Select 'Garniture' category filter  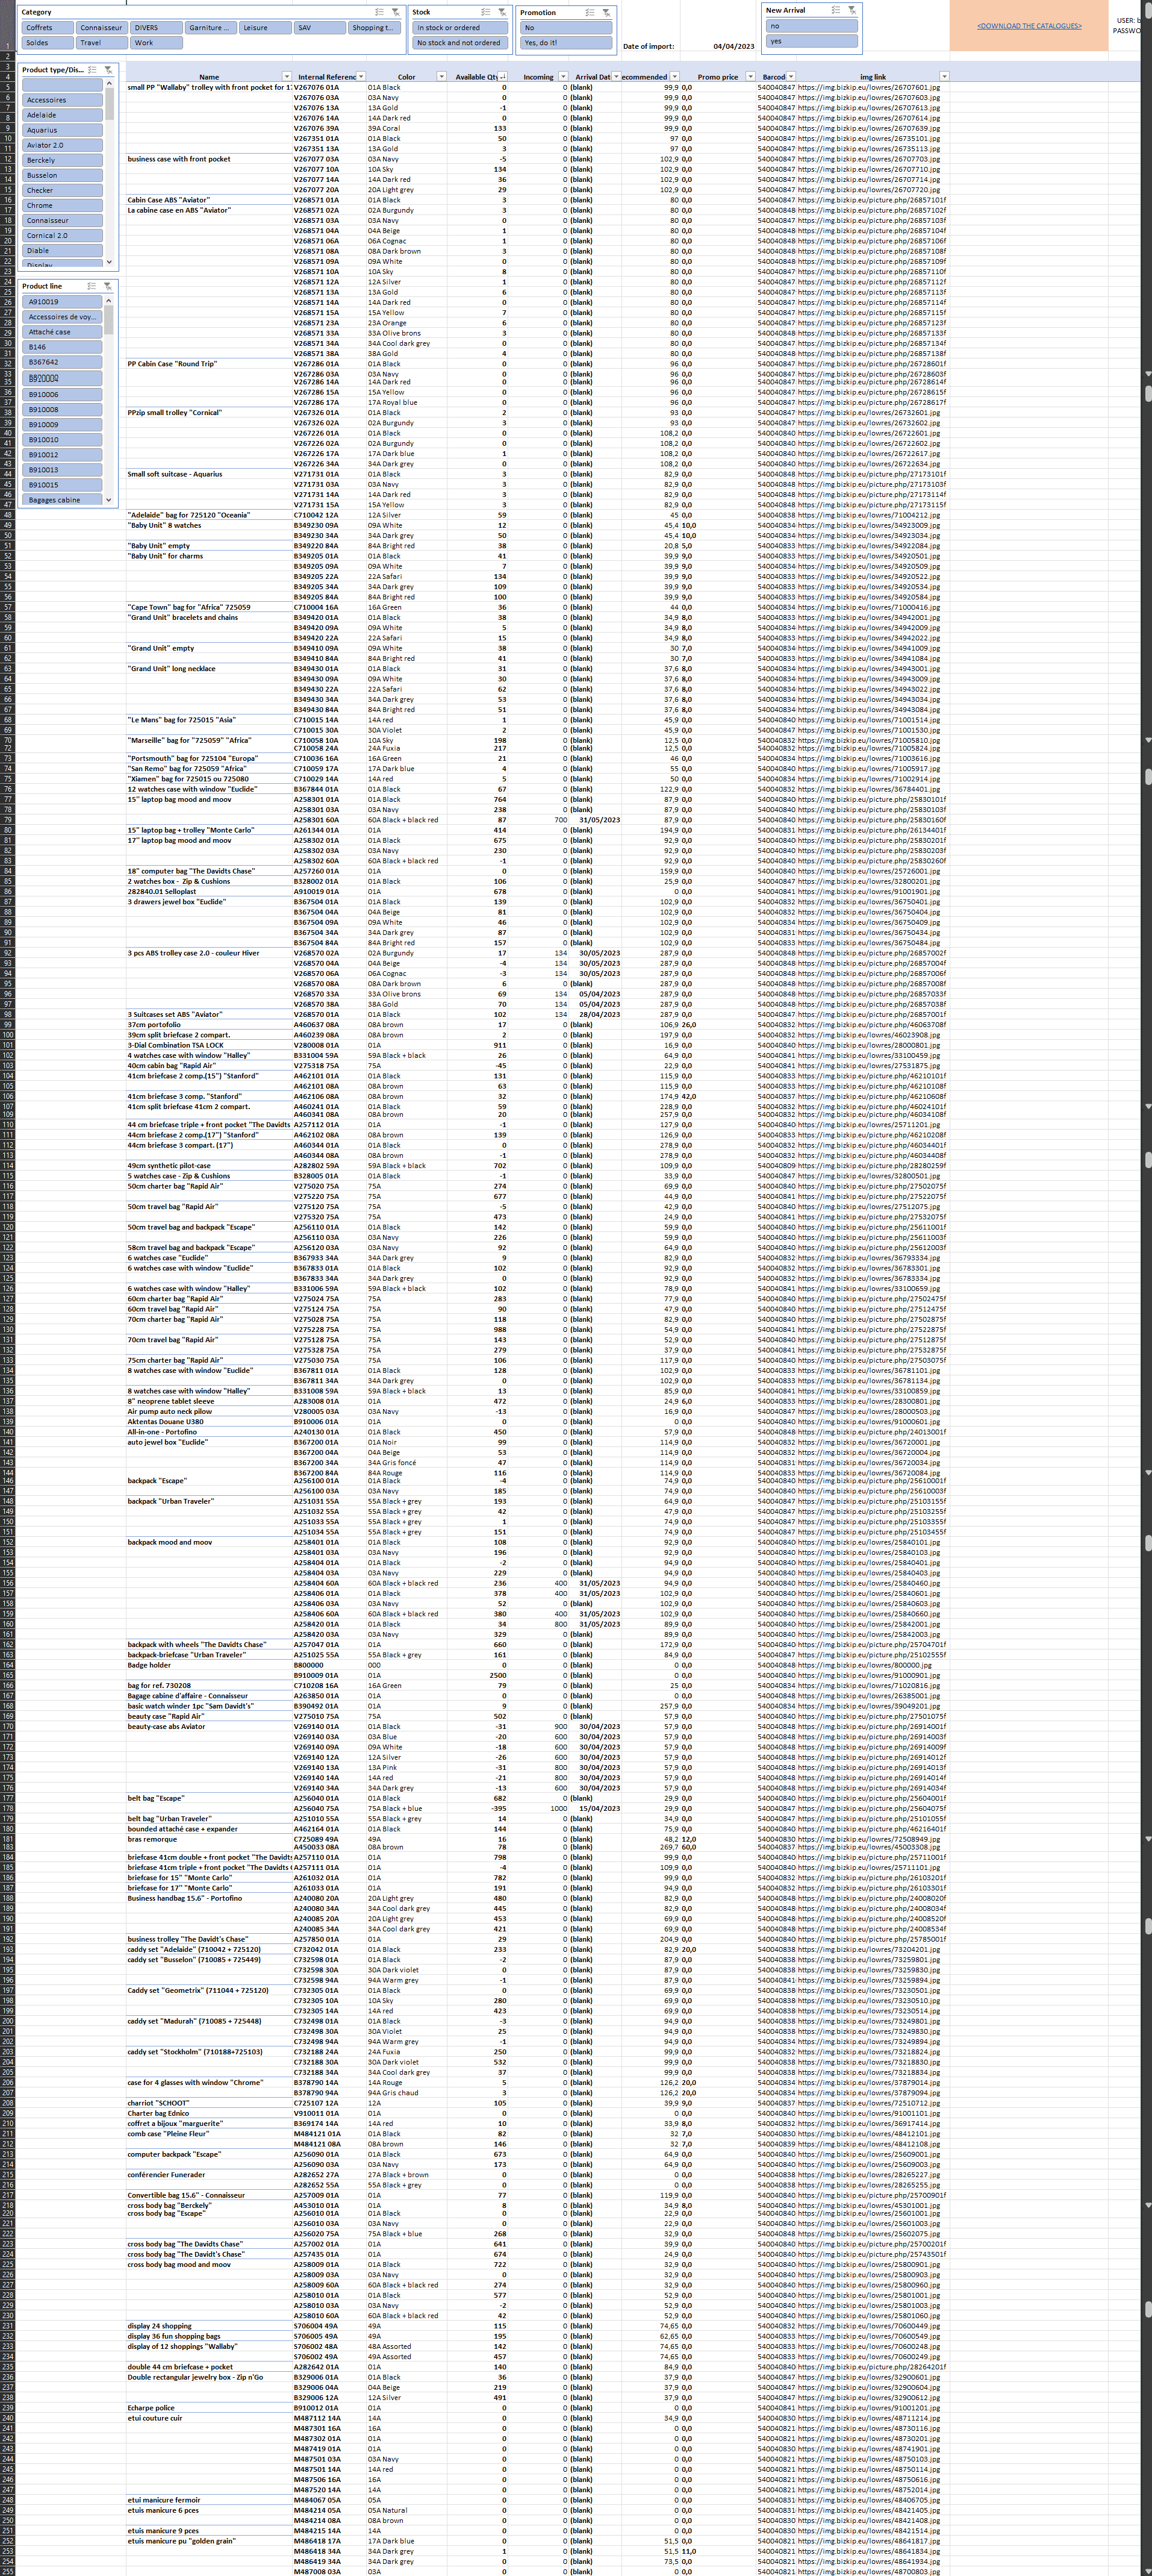point(210,28)
